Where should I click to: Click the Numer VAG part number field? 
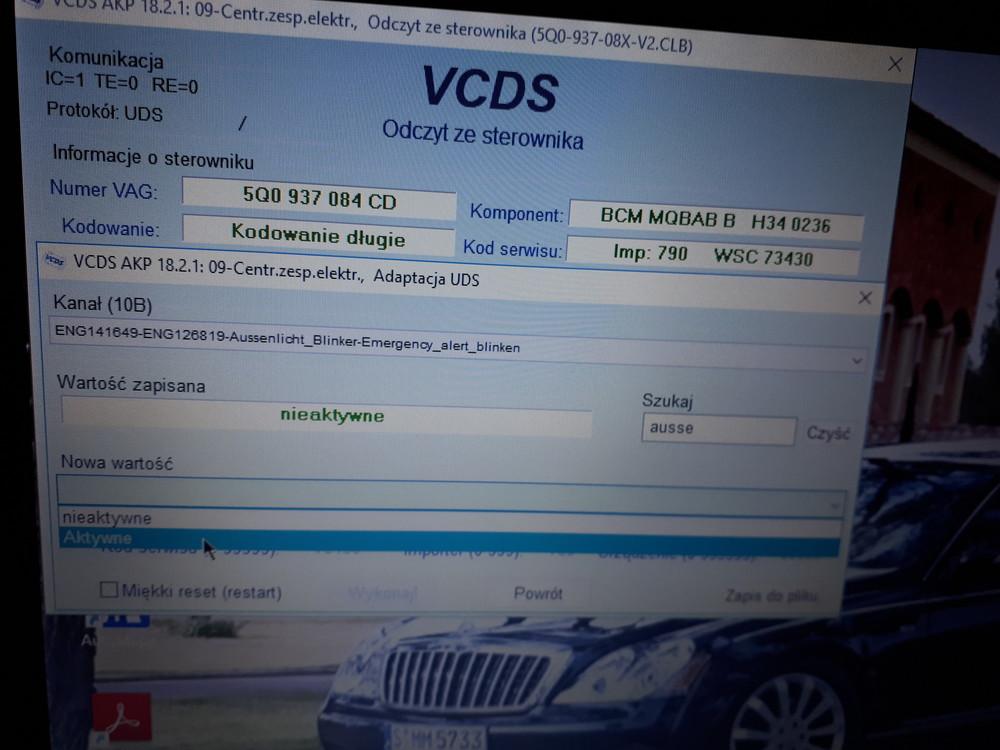pyautogui.click(x=319, y=199)
